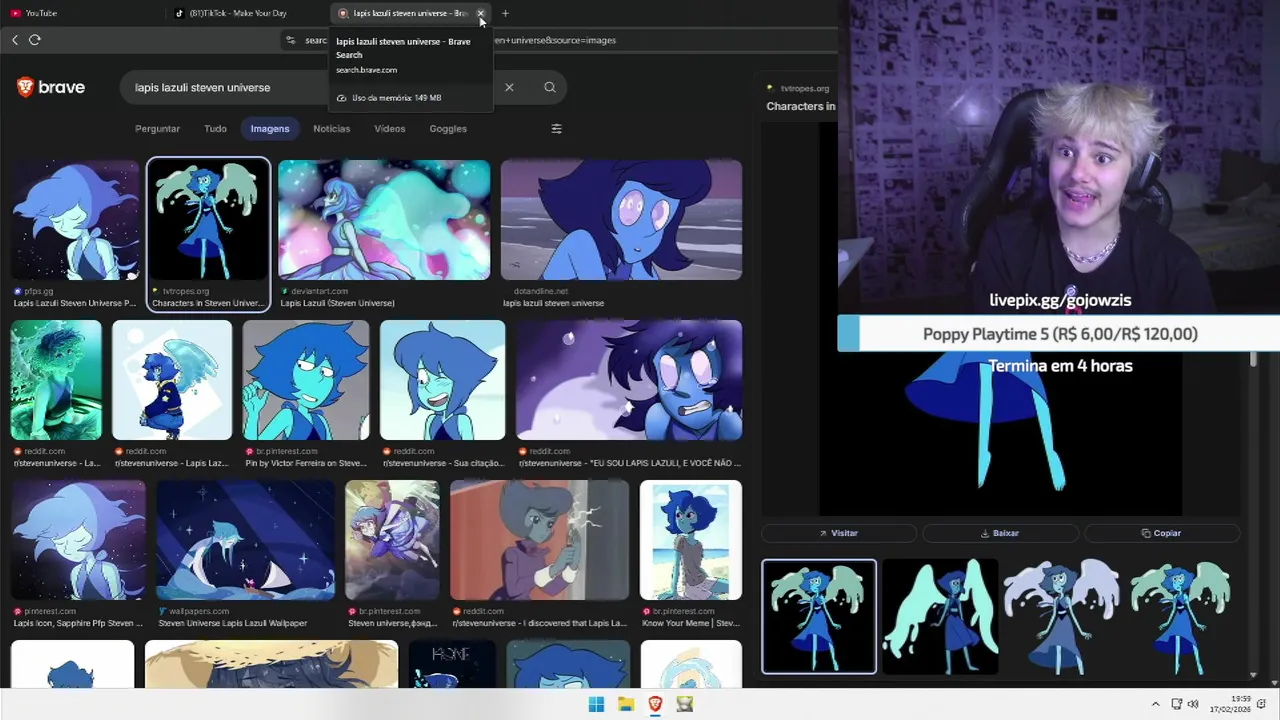Open the Lapis Icon Sapphire Pfp pinterest image
This screenshot has height=720, width=1280.
tap(78, 540)
